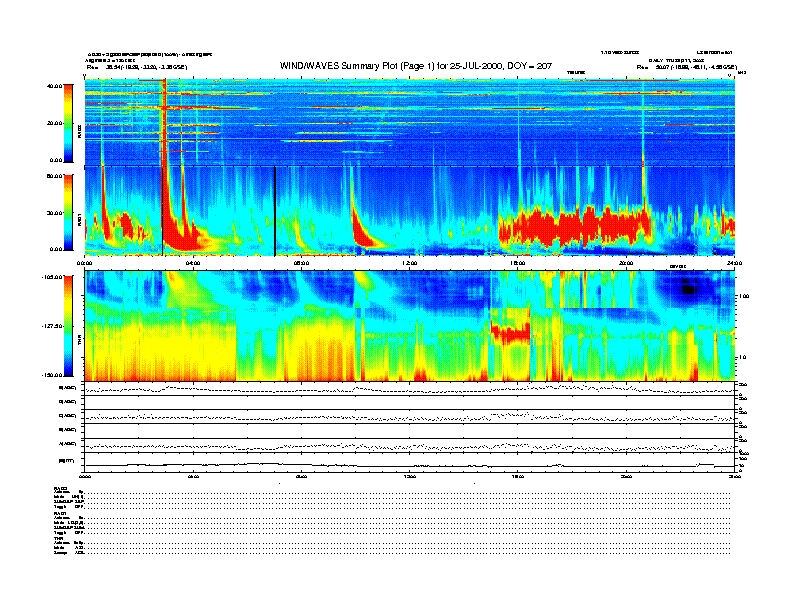The height and width of the screenshot is (612, 792).
Task: Click the black vertical marker near 07:00
Action: pos(275,211)
